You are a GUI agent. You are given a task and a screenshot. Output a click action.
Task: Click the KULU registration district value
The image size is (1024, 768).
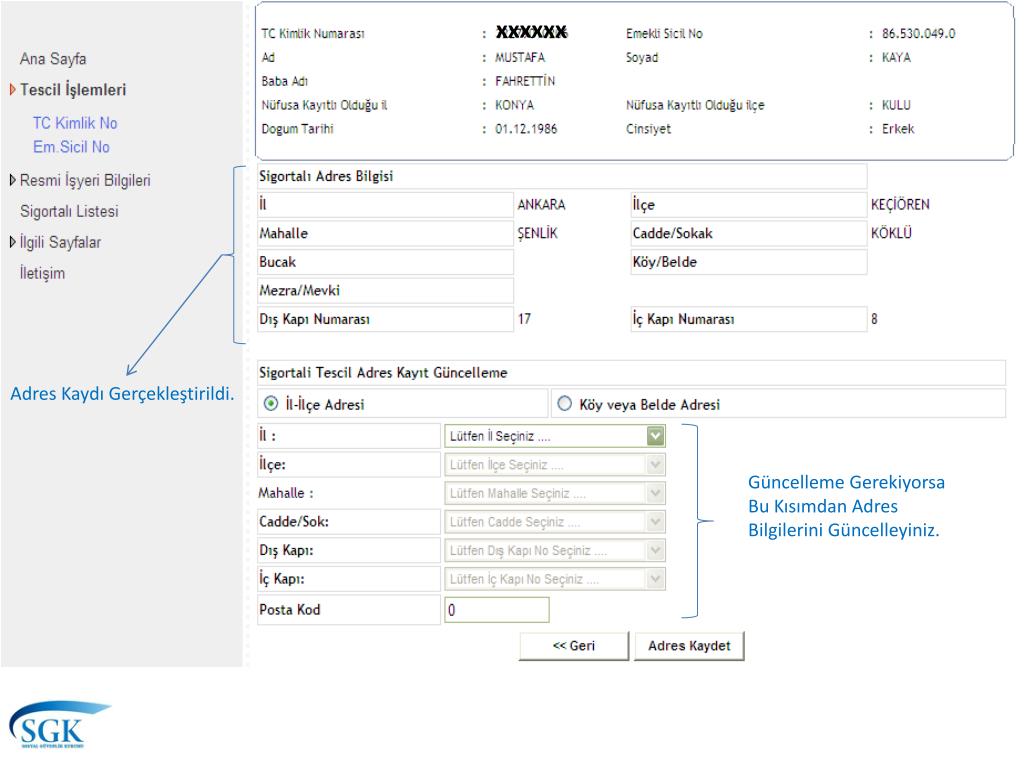point(896,105)
